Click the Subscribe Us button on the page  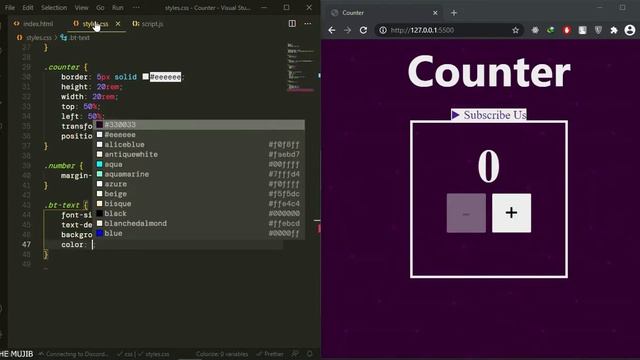pos(489,115)
